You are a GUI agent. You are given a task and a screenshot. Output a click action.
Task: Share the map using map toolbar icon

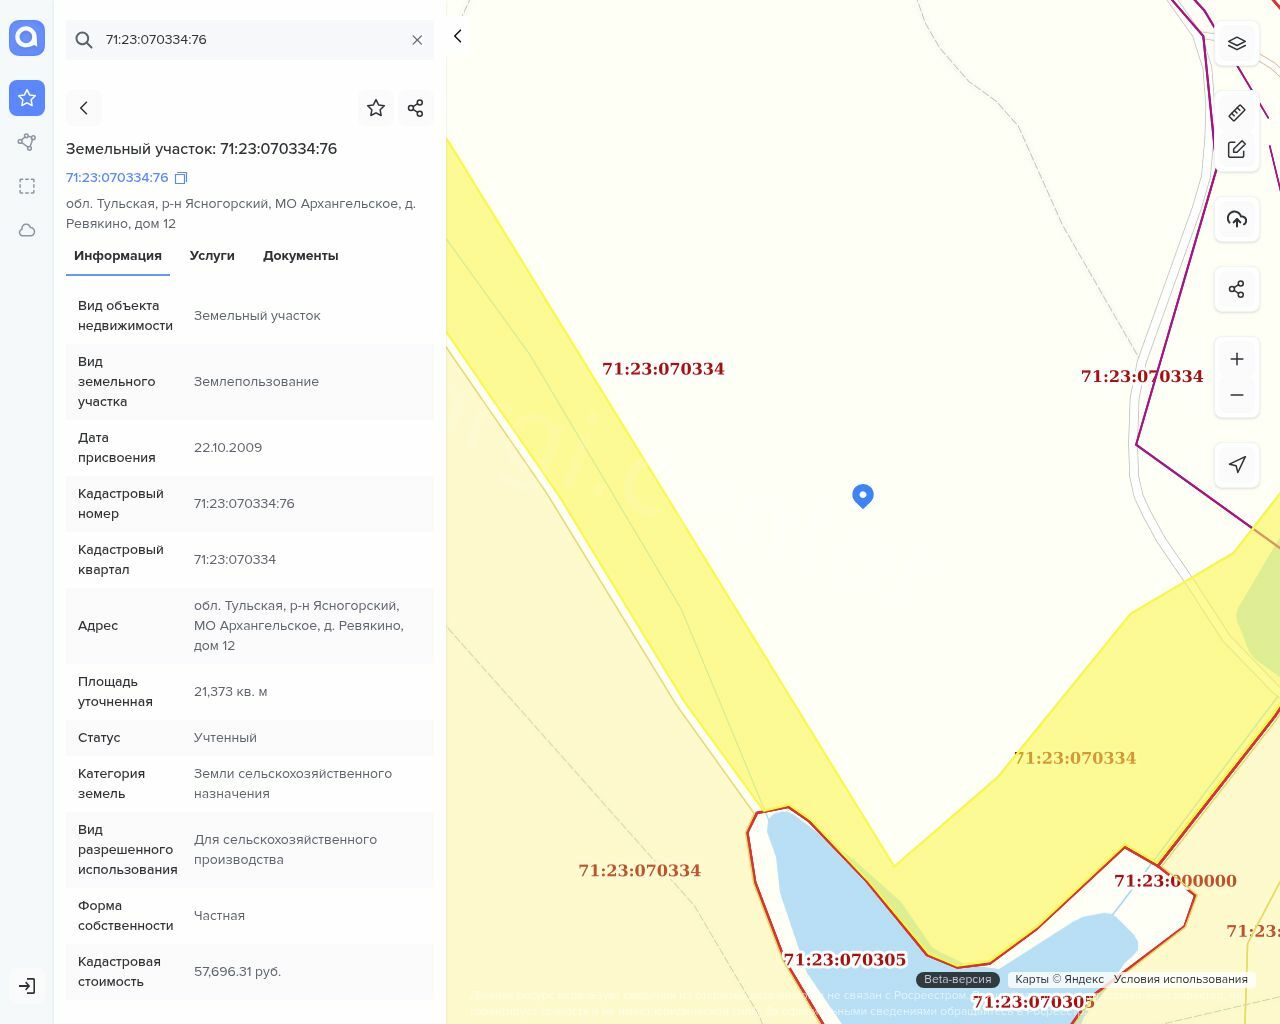(x=1236, y=289)
